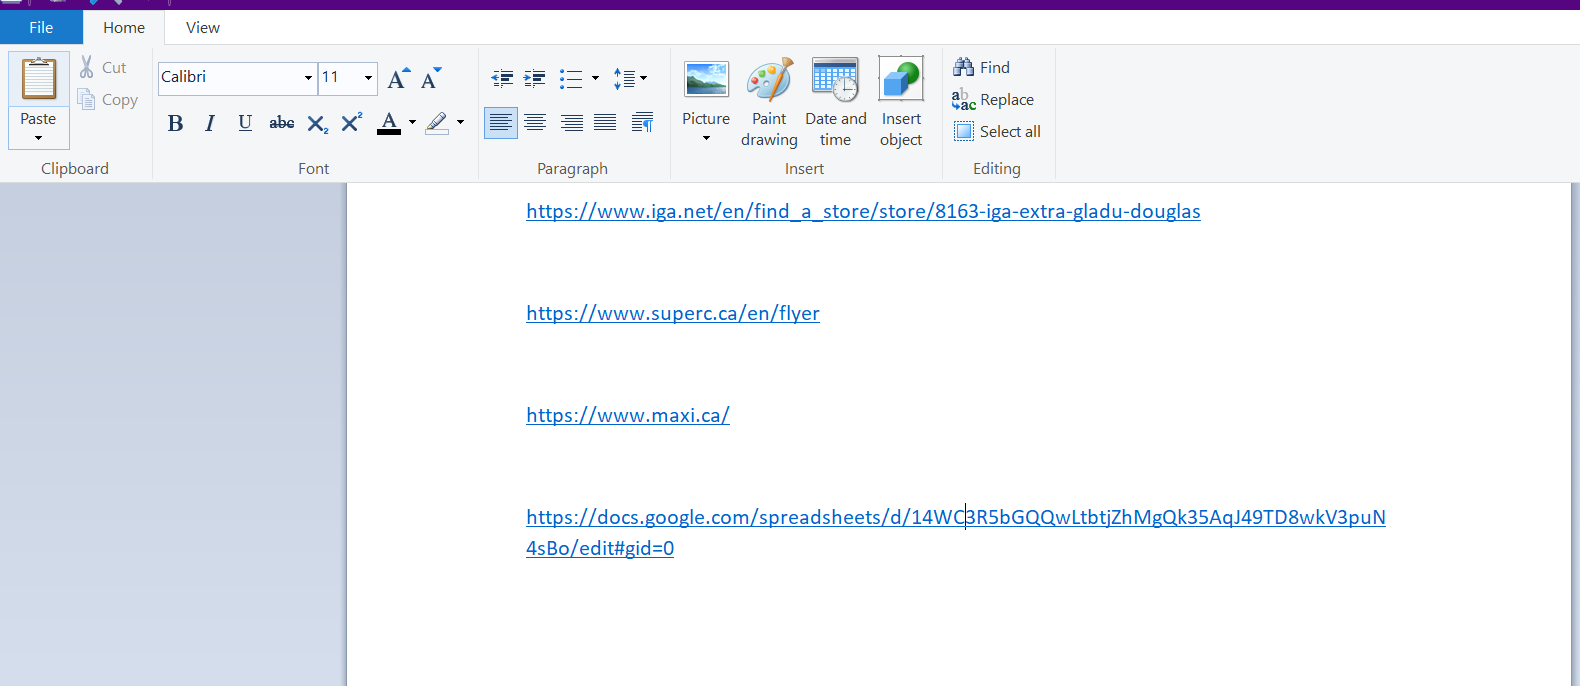
Task: Open the list style dropdown arrow
Action: pyautogui.click(x=595, y=78)
